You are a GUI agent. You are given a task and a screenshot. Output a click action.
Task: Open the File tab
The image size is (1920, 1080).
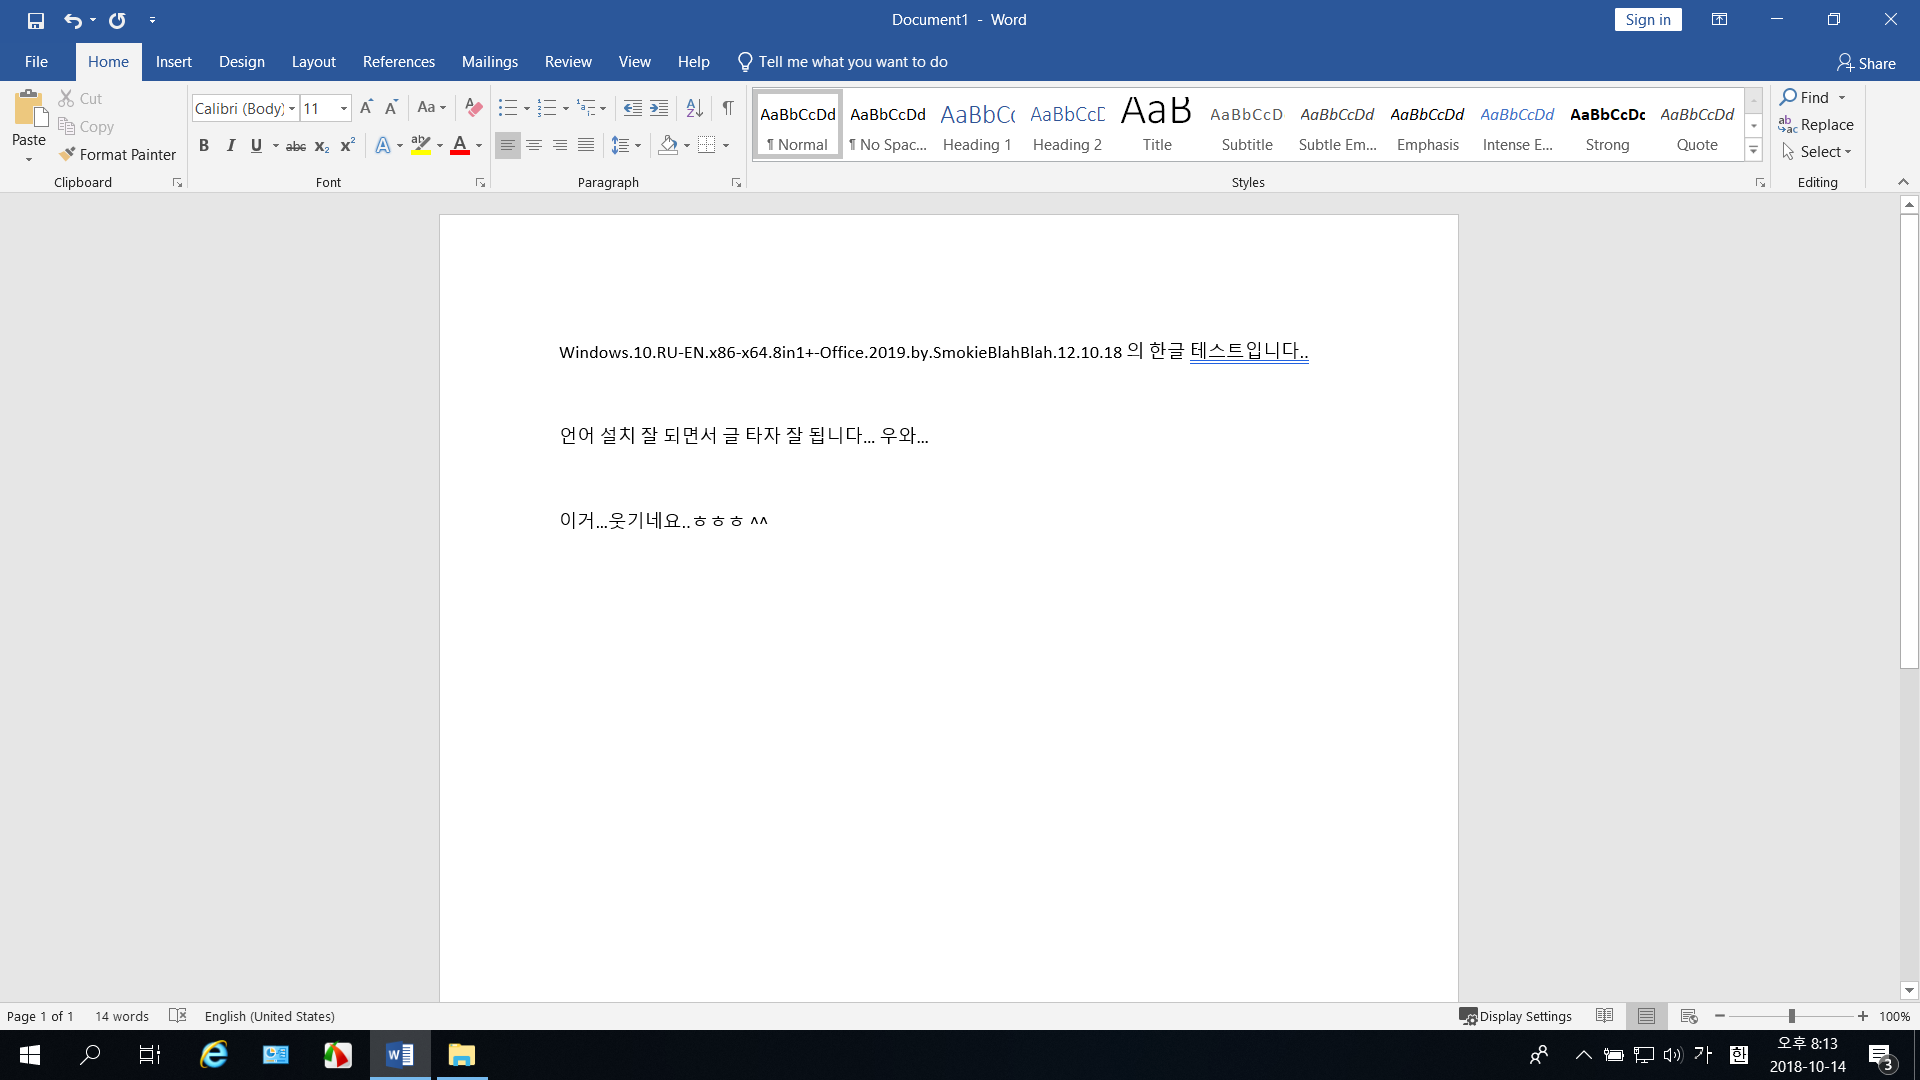(36, 62)
